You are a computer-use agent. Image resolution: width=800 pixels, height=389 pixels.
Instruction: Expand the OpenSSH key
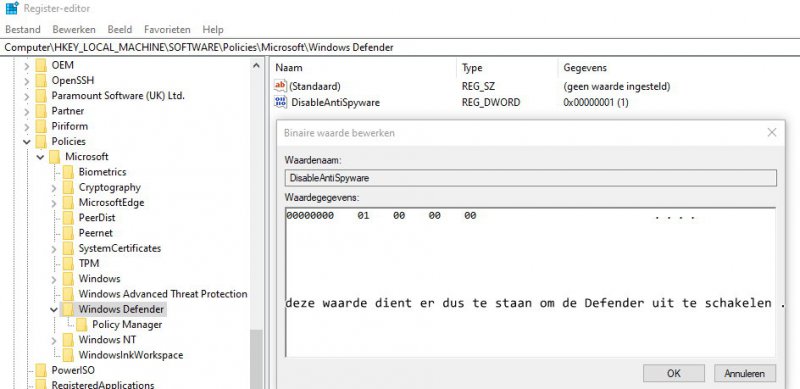pos(27,81)
